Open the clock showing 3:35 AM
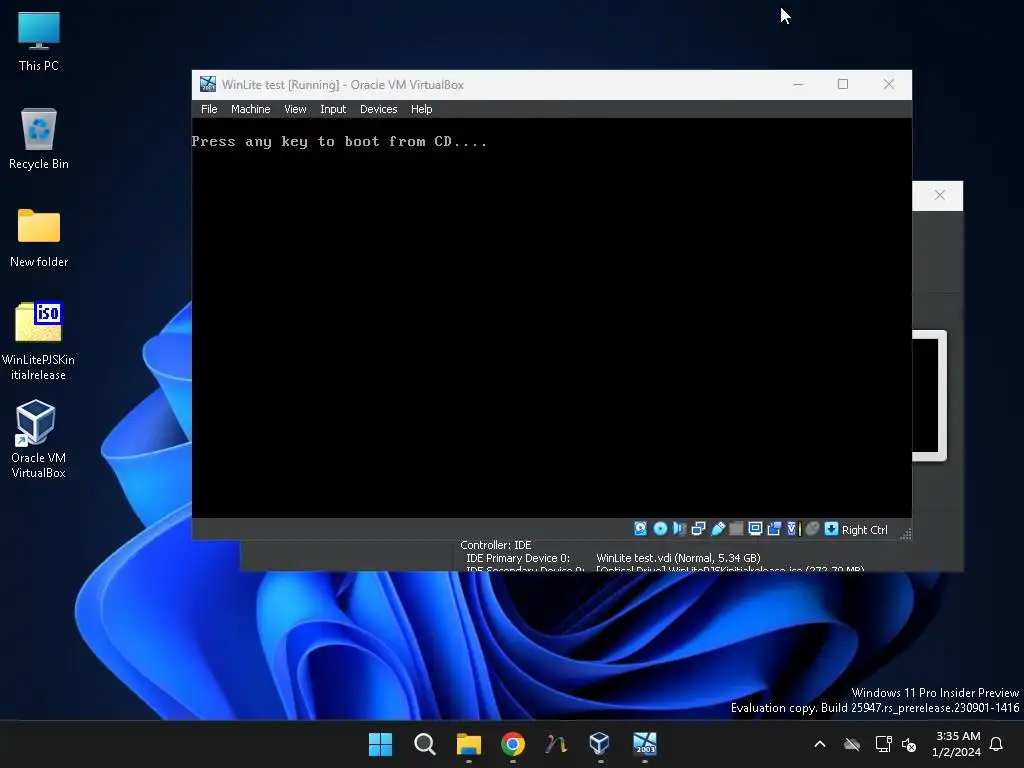This screenshot has width=1024, height=768. click(x=957, y=744)
